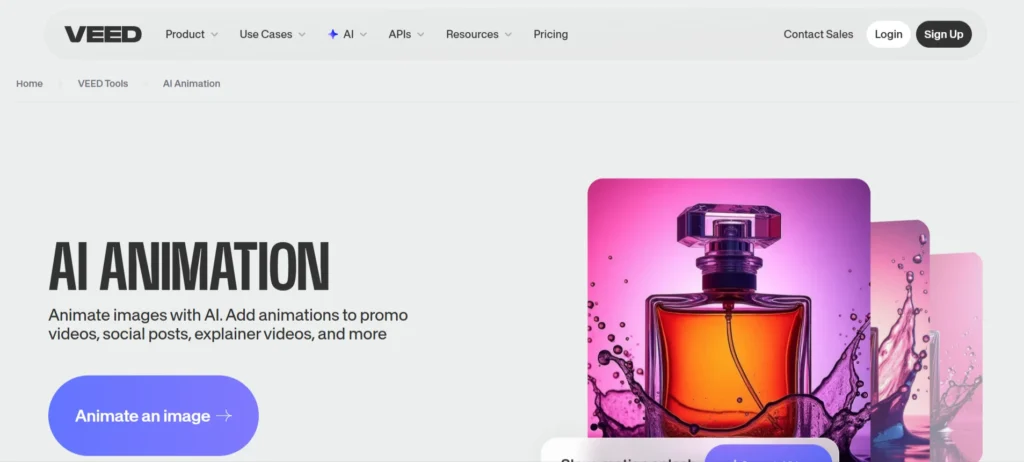Select the AI Animation breadcrumb
This screenshot has width=1024, height=462.
[191, 84]
